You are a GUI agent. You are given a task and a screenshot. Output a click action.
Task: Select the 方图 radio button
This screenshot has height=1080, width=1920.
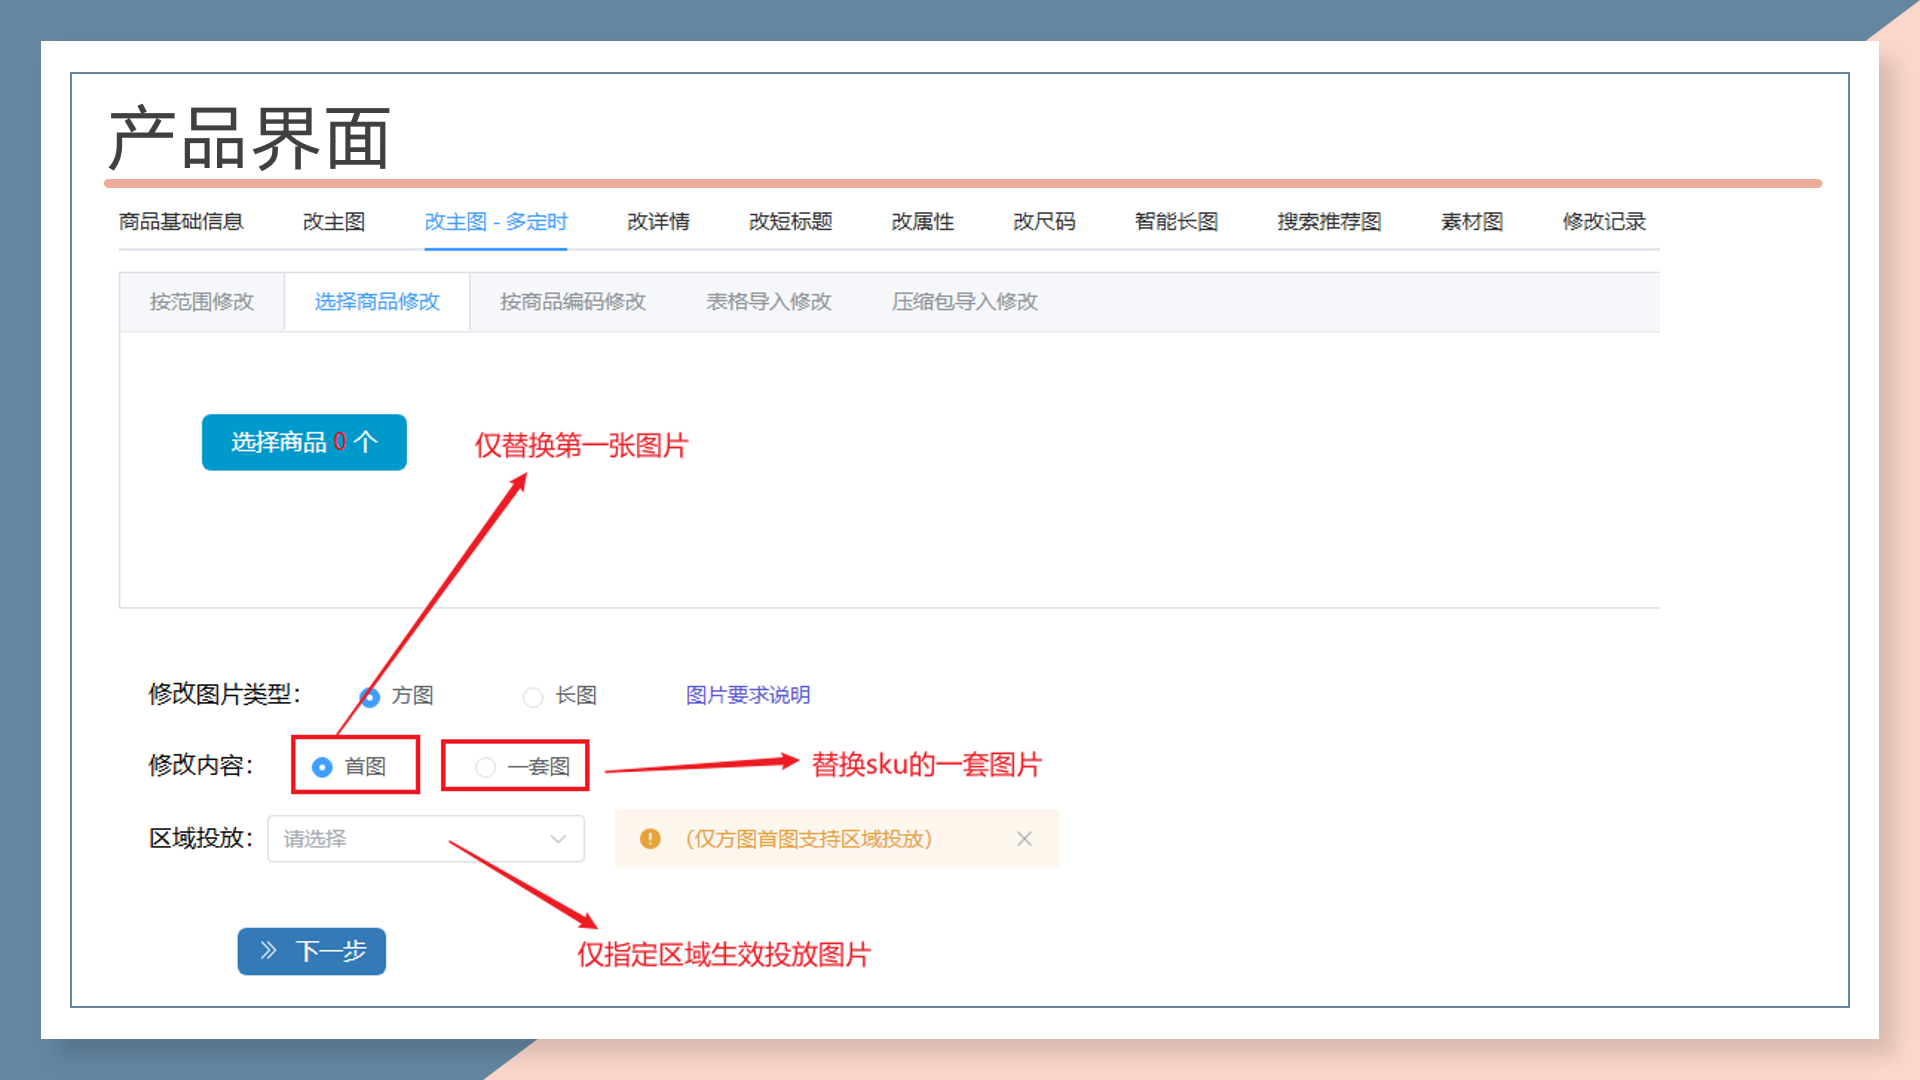click(370, 697)
